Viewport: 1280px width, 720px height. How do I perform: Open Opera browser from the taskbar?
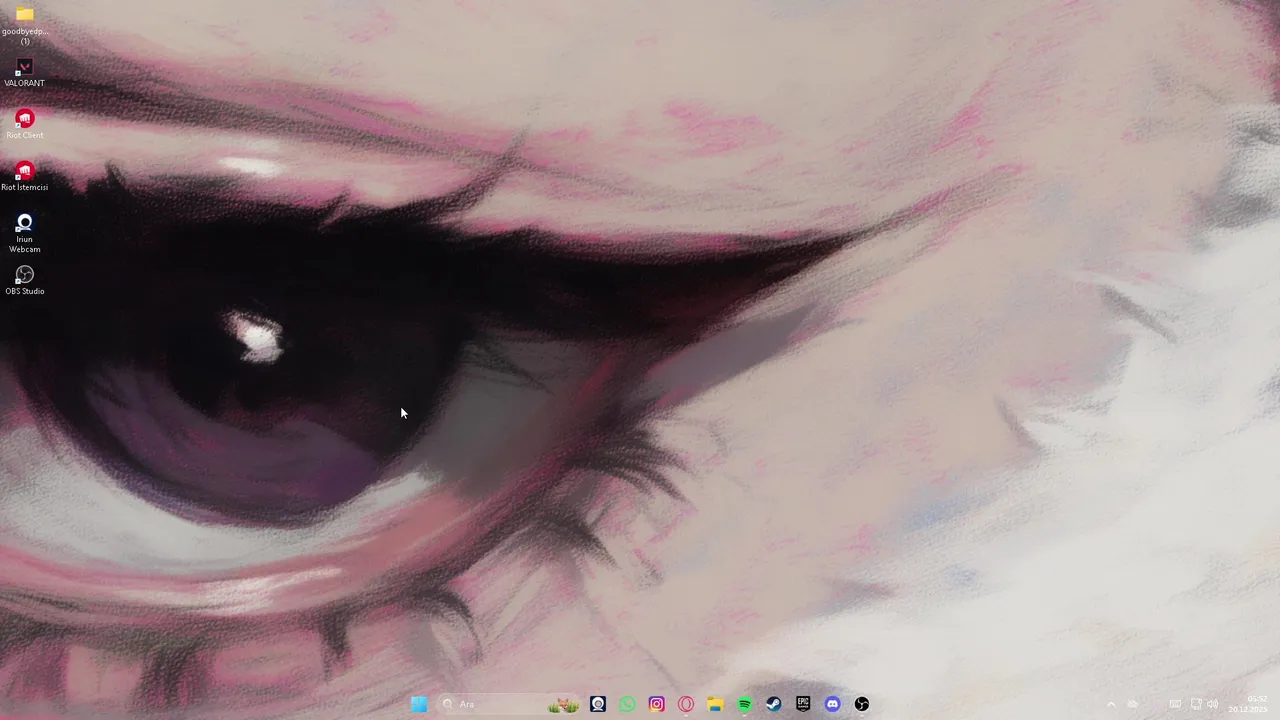(686, 704)
